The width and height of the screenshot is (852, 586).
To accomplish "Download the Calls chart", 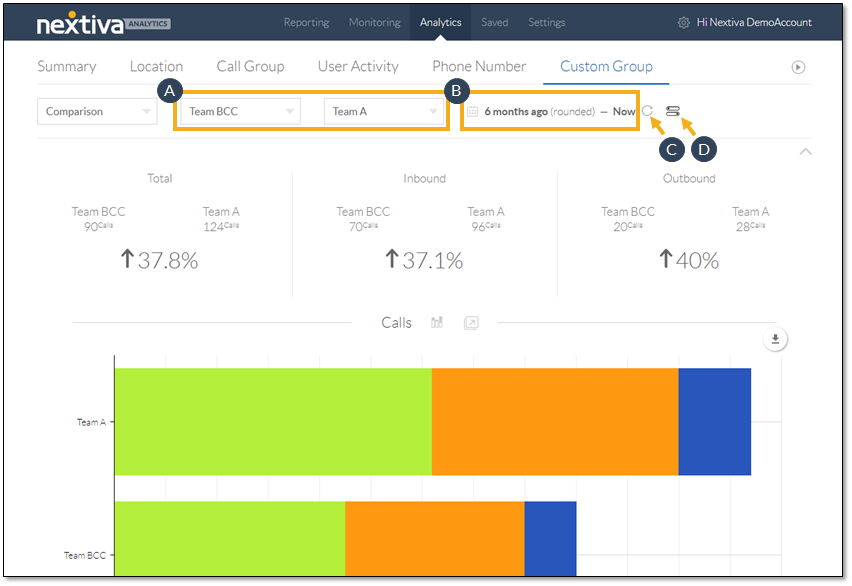I will click(775, 340).
